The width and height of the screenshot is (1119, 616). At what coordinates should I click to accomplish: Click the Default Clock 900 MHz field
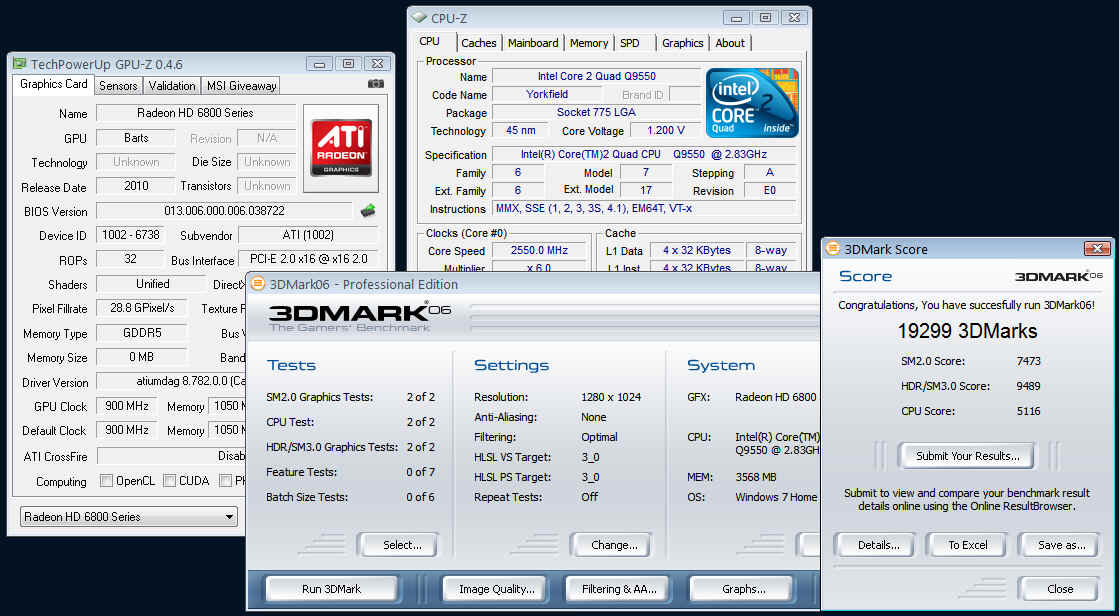coord(126,430)
